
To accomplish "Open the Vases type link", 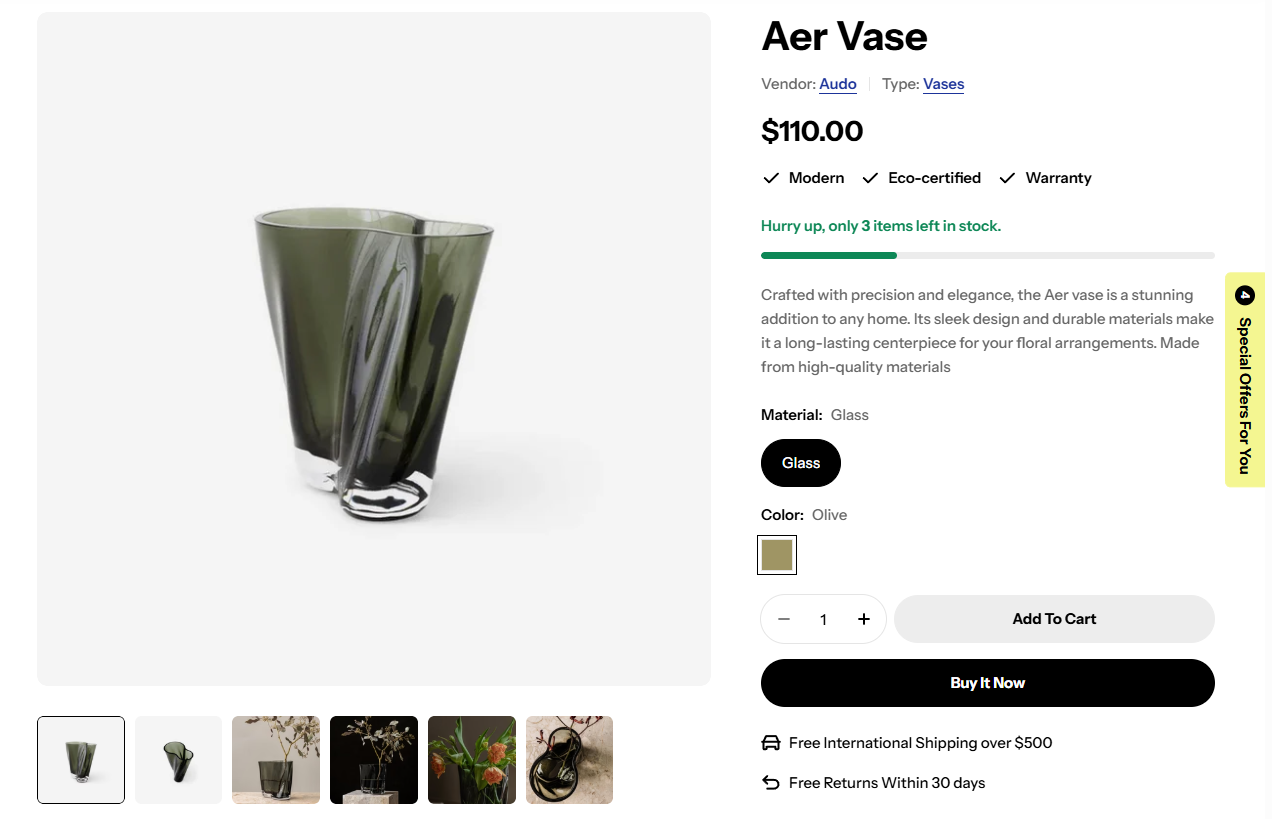I will (944, 84).
